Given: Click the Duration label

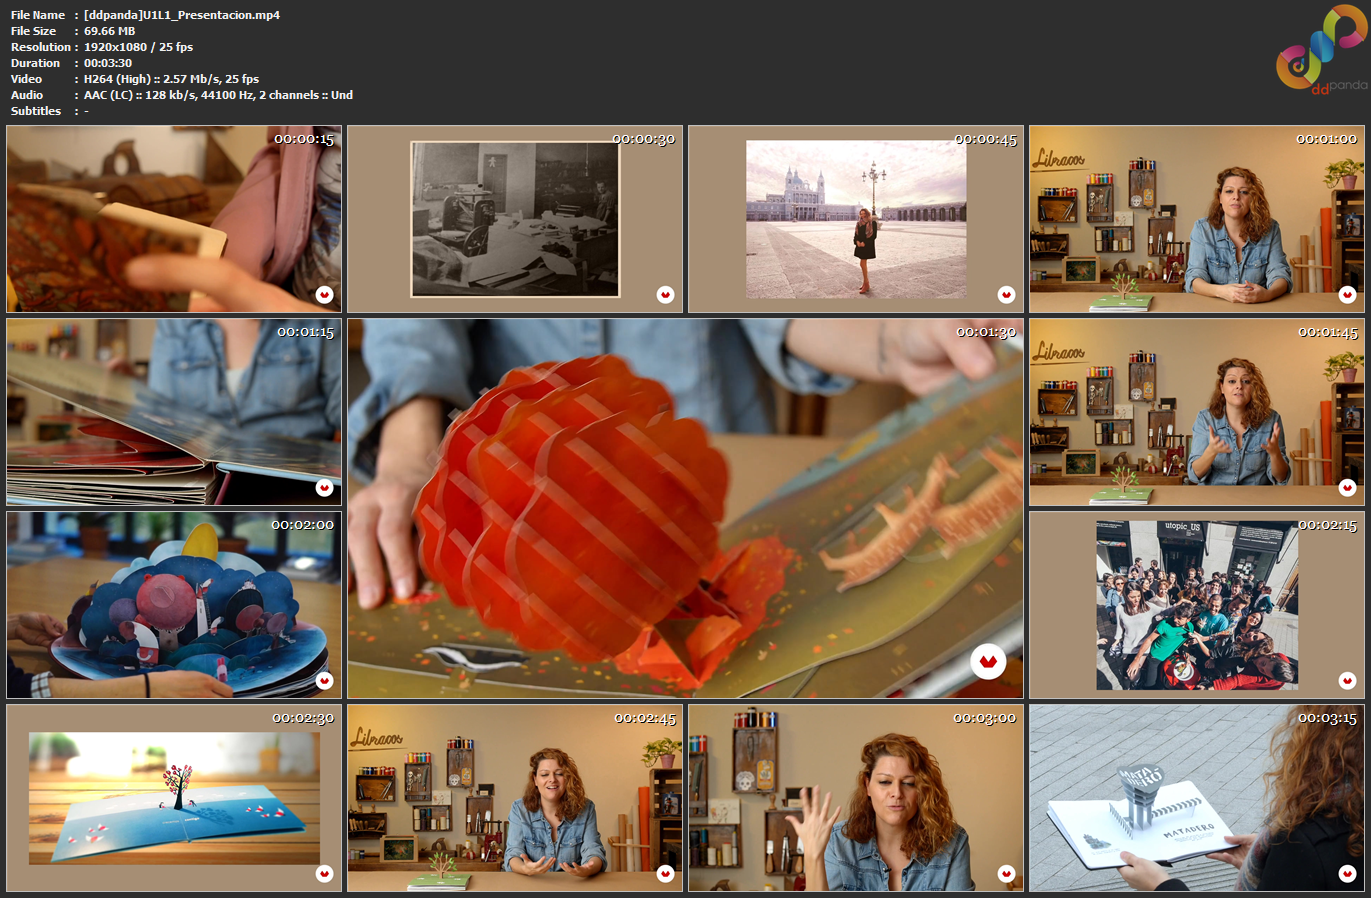Looking at the screenshot, I should pyautogui.click(x=35, y=63).
